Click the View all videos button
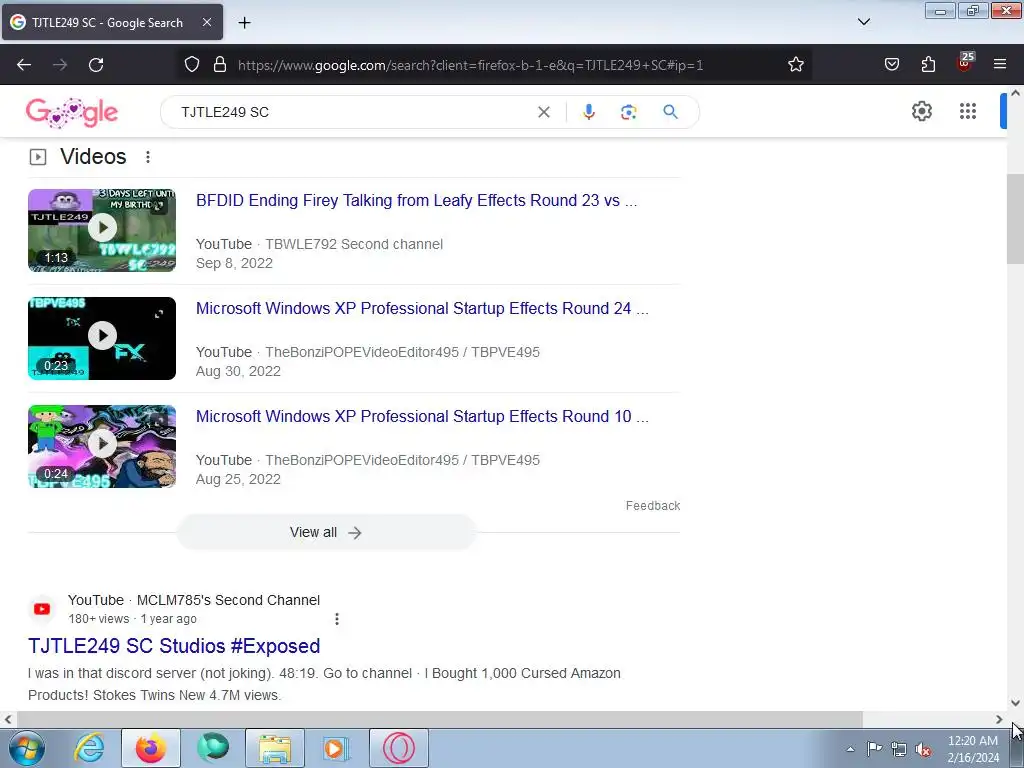The image size is (1024, 768). [326, 532]
